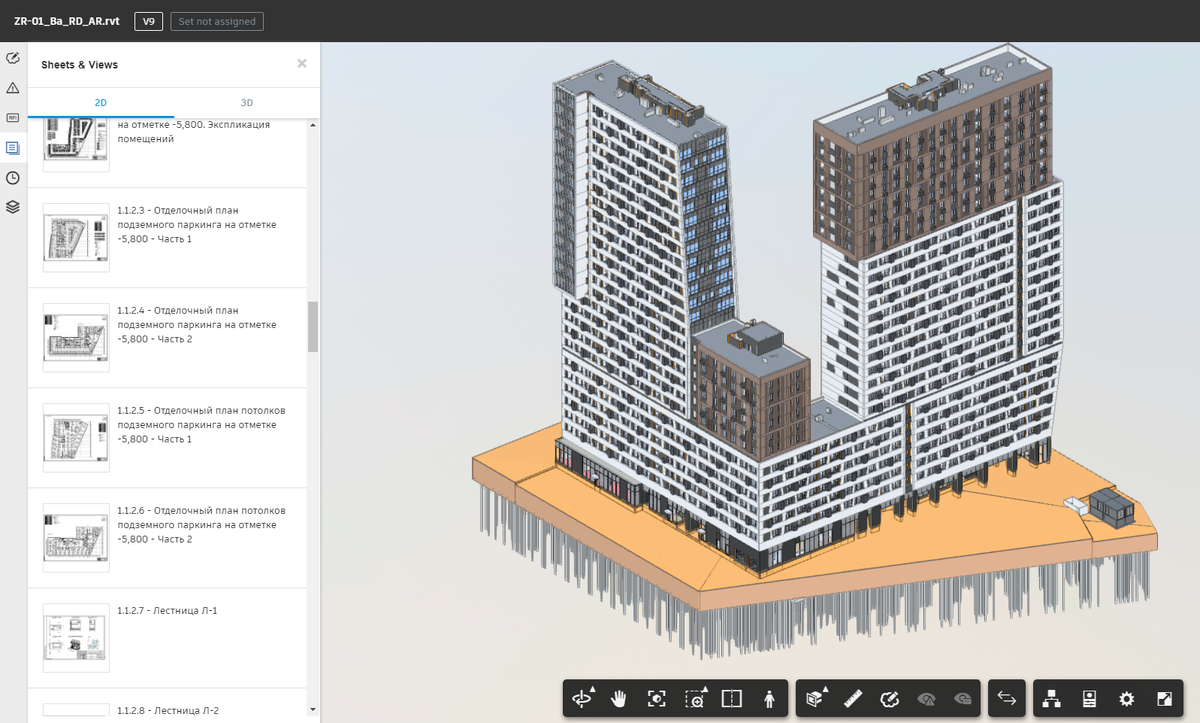Click the sheets list scrollbar thumb
The height and width of the screenshot is (723, 1200).
(313, 327)
